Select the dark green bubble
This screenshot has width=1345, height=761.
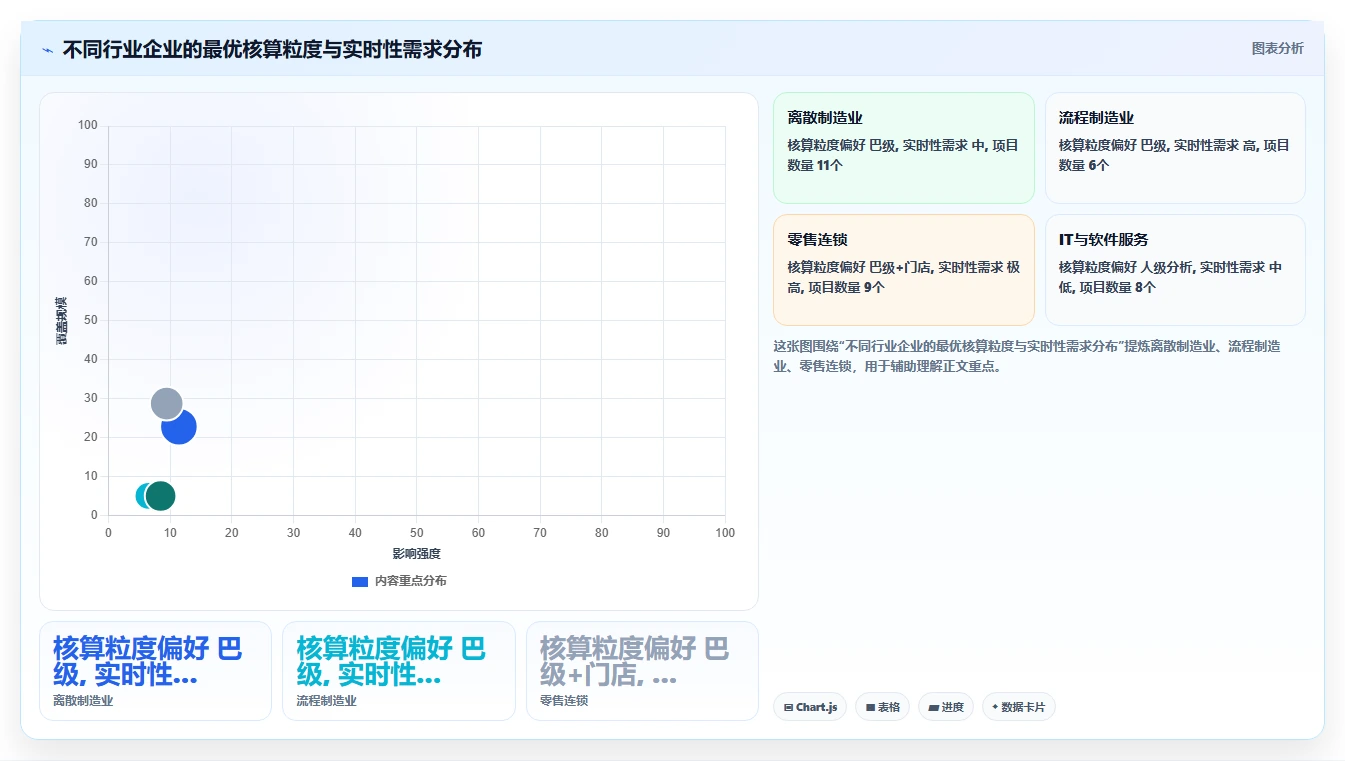160,495
